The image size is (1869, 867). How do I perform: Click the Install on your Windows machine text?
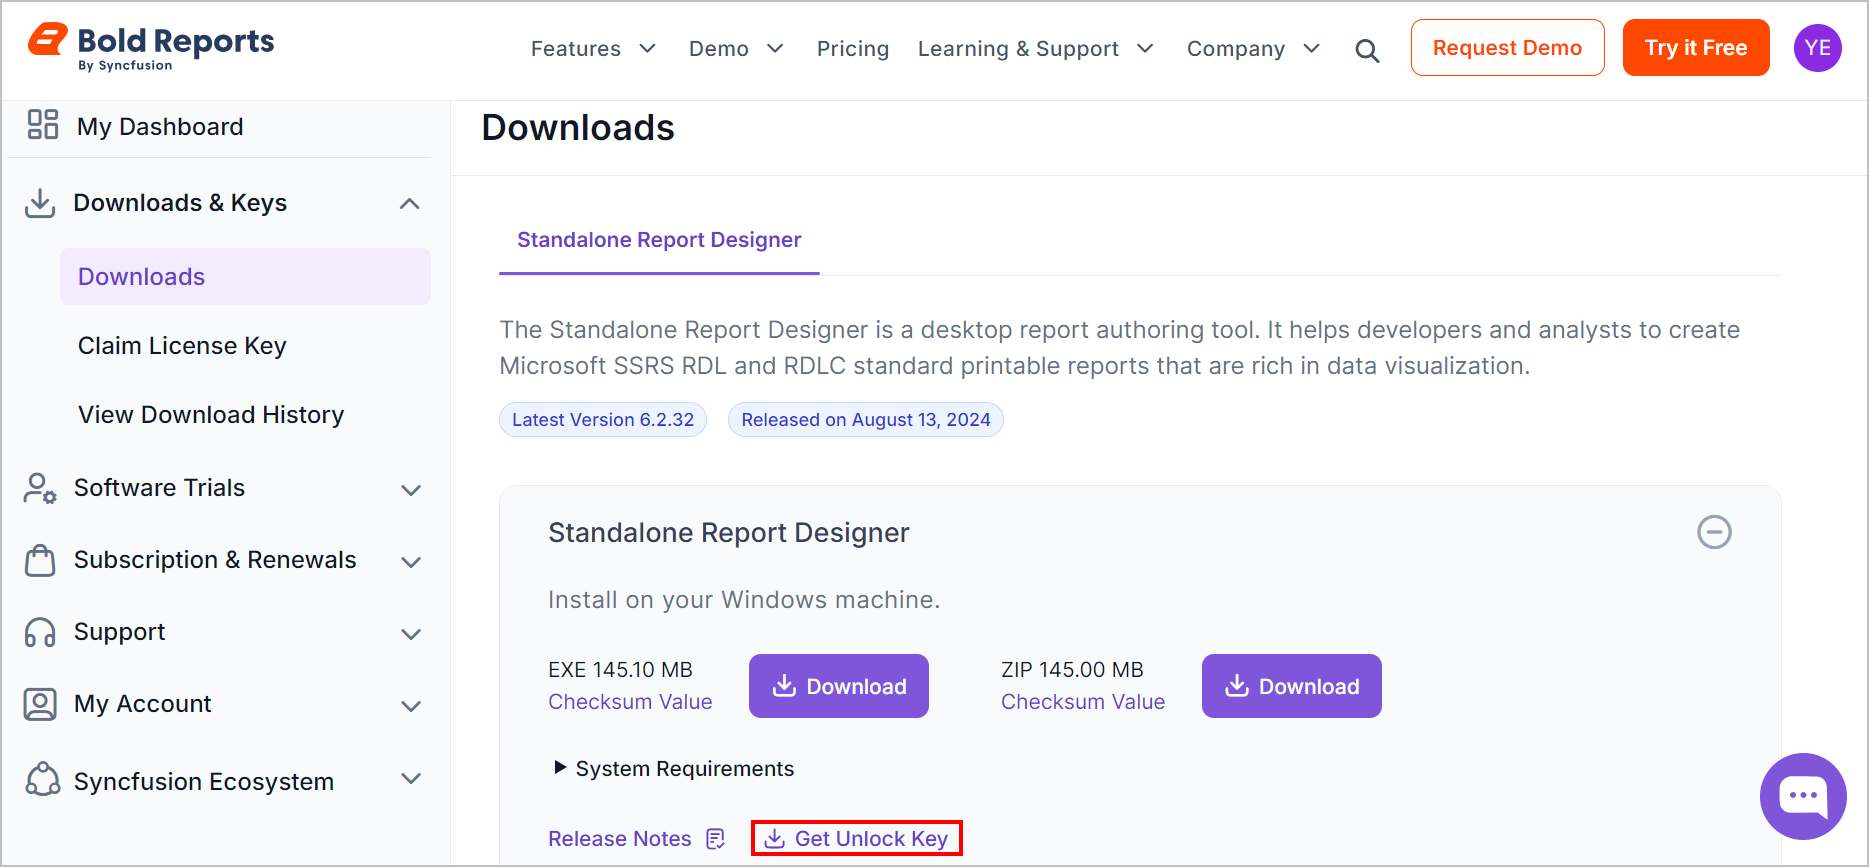[744, 600]
